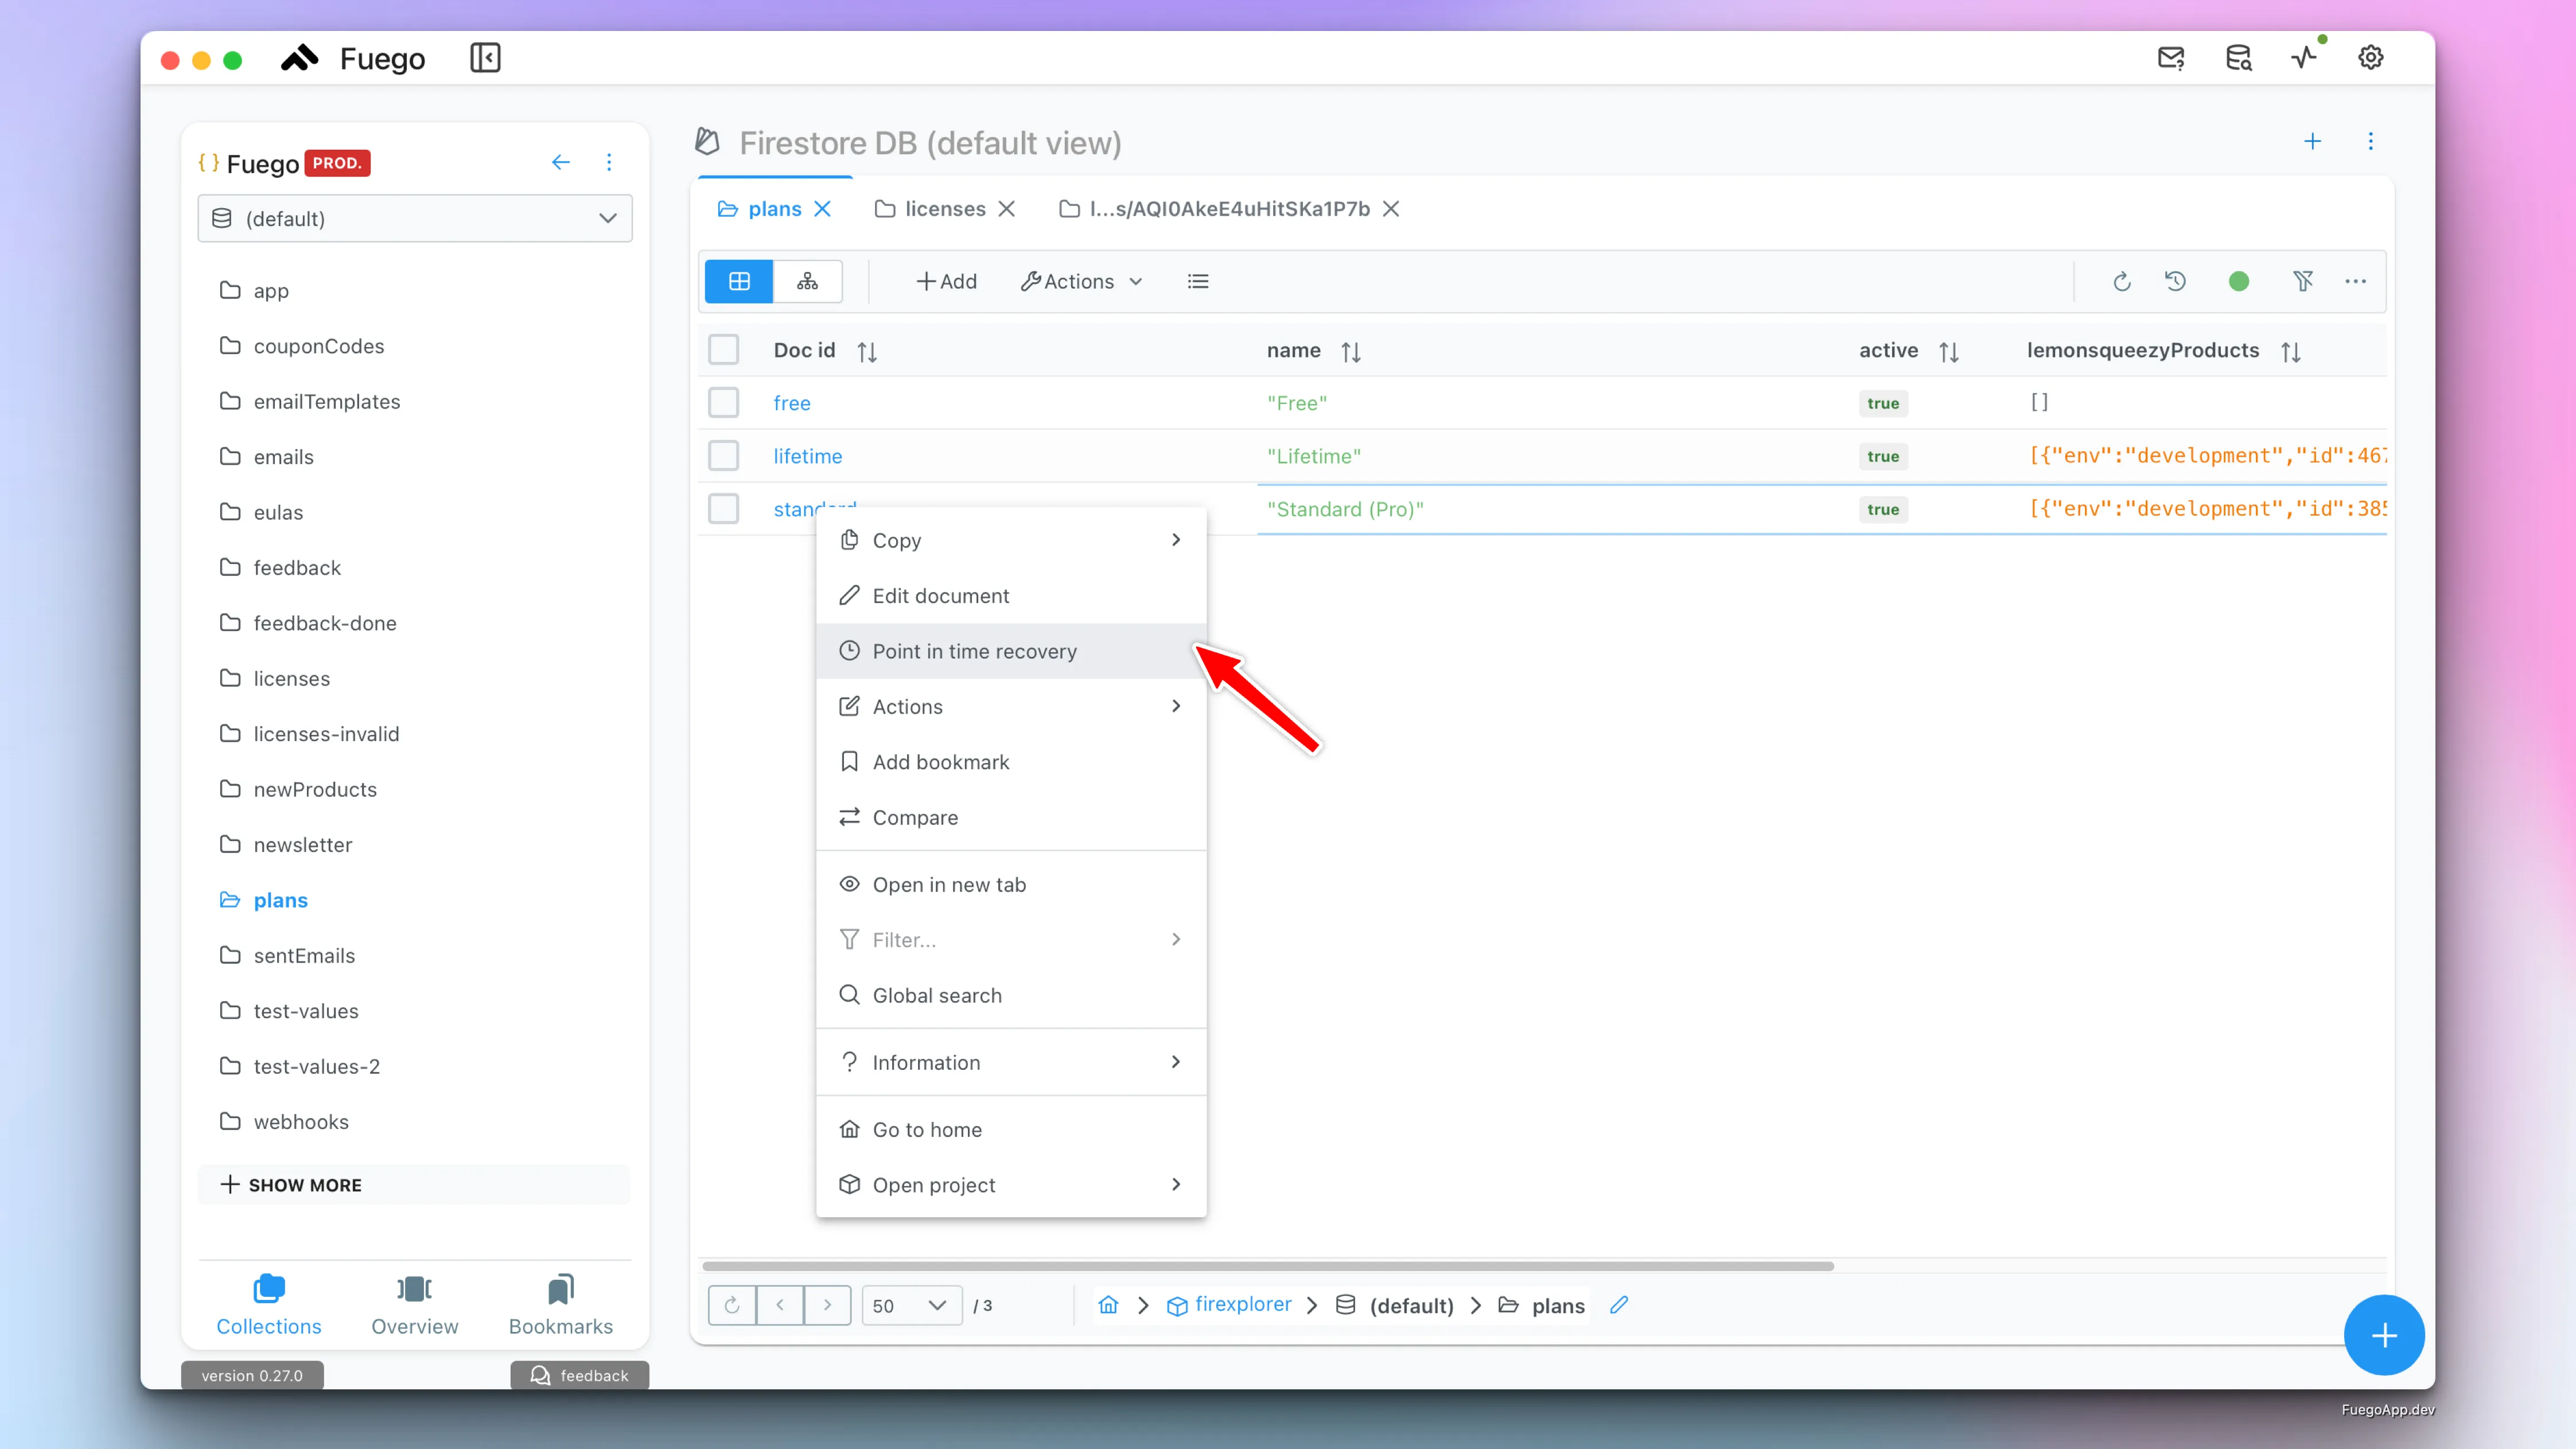
Task: Switch to tree view using the node icon
Action: point(807,281)
